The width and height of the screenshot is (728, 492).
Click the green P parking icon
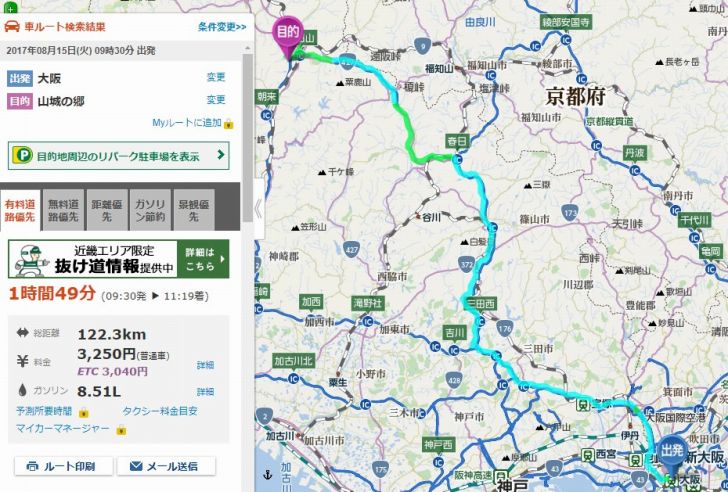[x=23, y=155]
